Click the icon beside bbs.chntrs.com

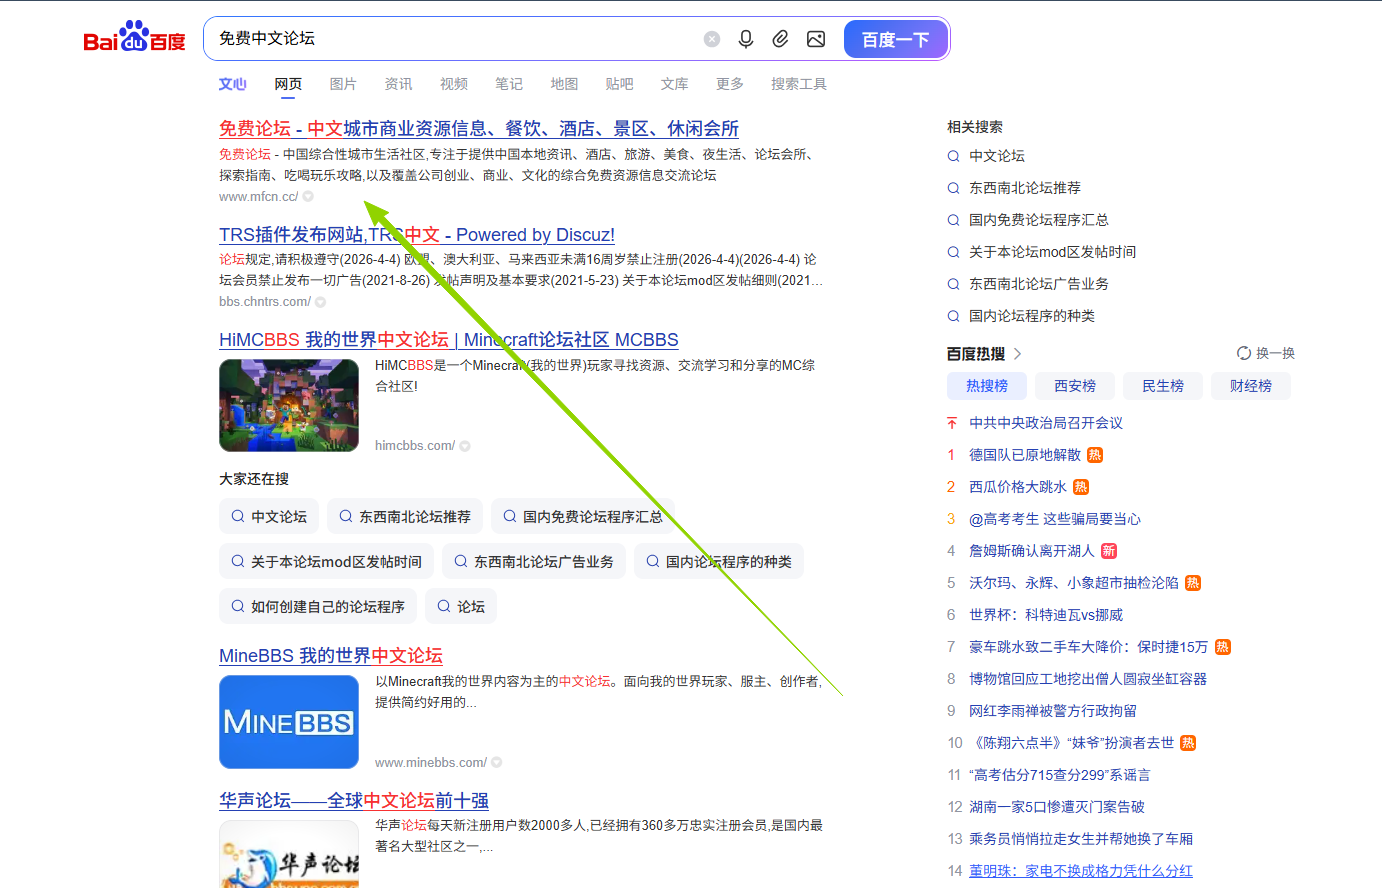pyautogui.click(x=320, y=302)
